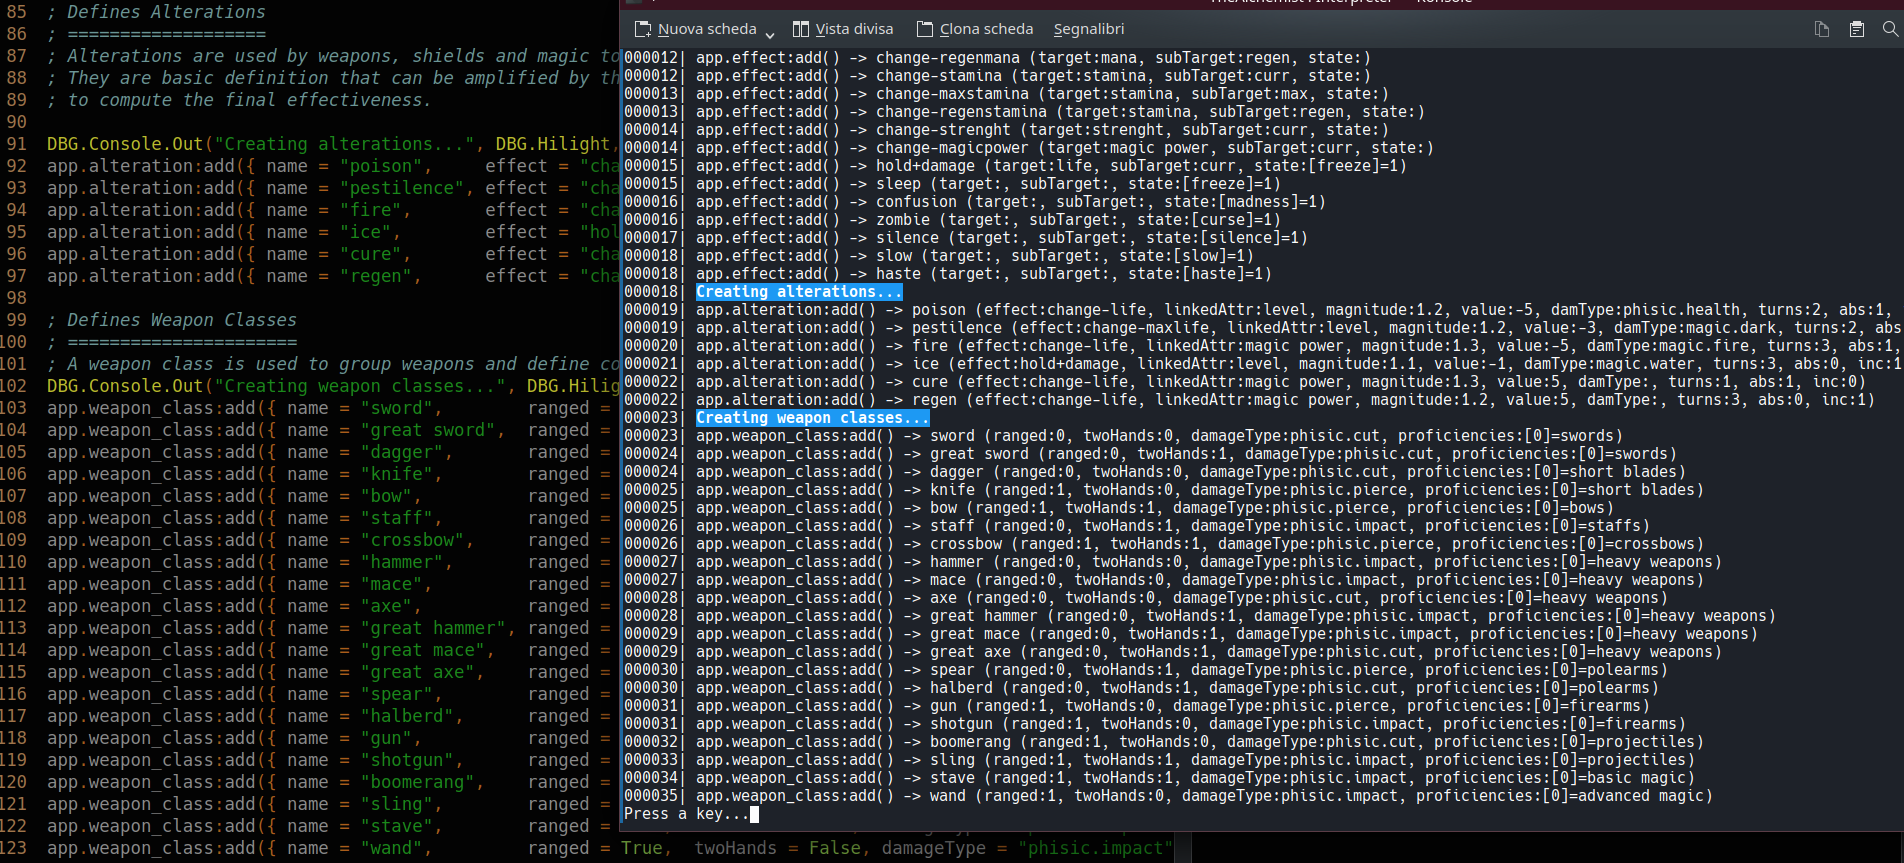The width and height of the screenshot is (1904, 863).
Task: Select highlighted "Creating weapon classes..." terminal line
Action: point(812,418)
